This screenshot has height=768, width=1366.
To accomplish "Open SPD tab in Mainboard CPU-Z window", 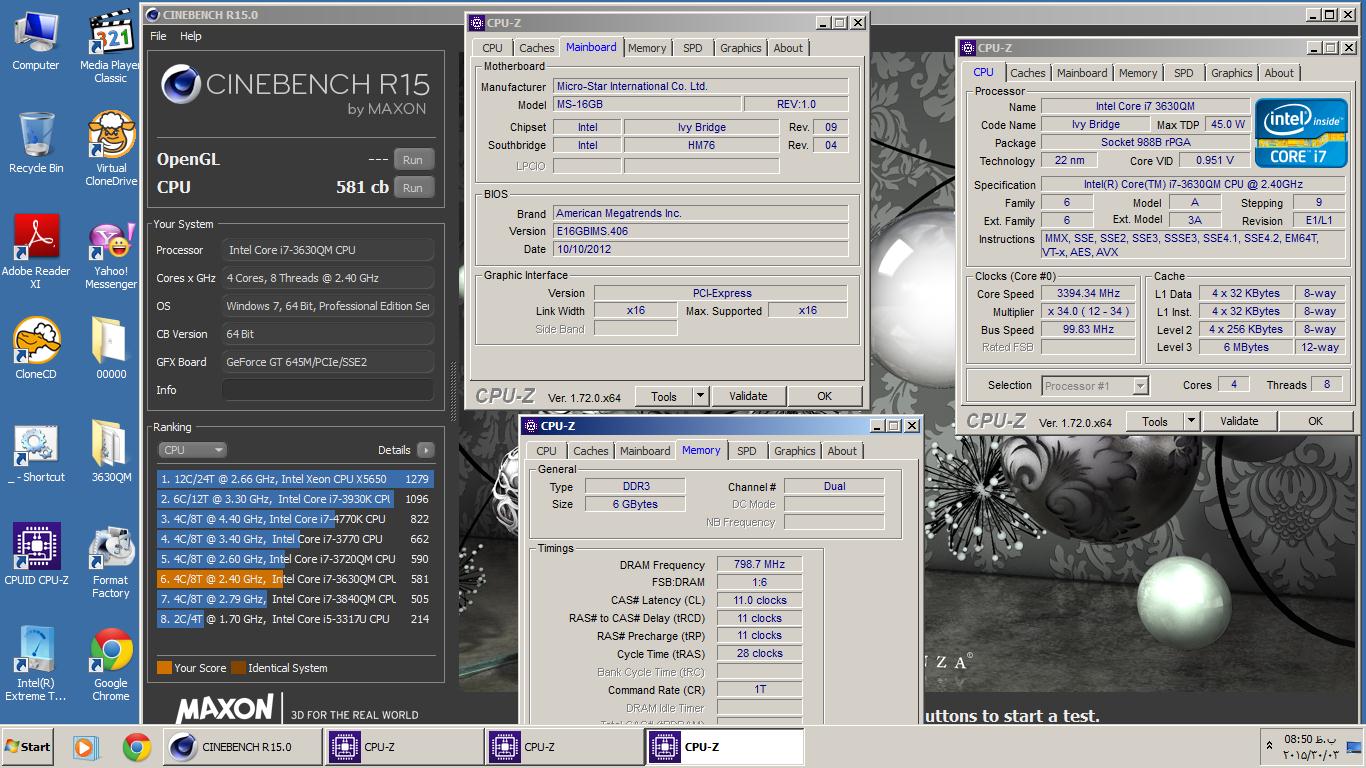I will coord(692,48).
